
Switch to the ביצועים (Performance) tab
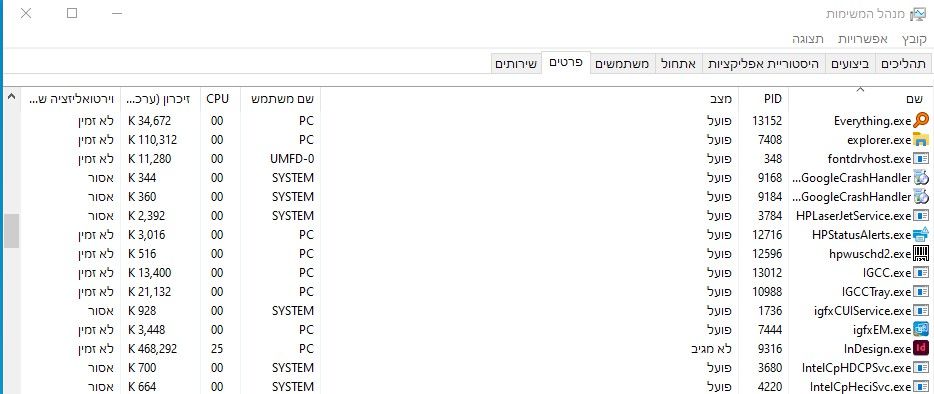(850, 64)
